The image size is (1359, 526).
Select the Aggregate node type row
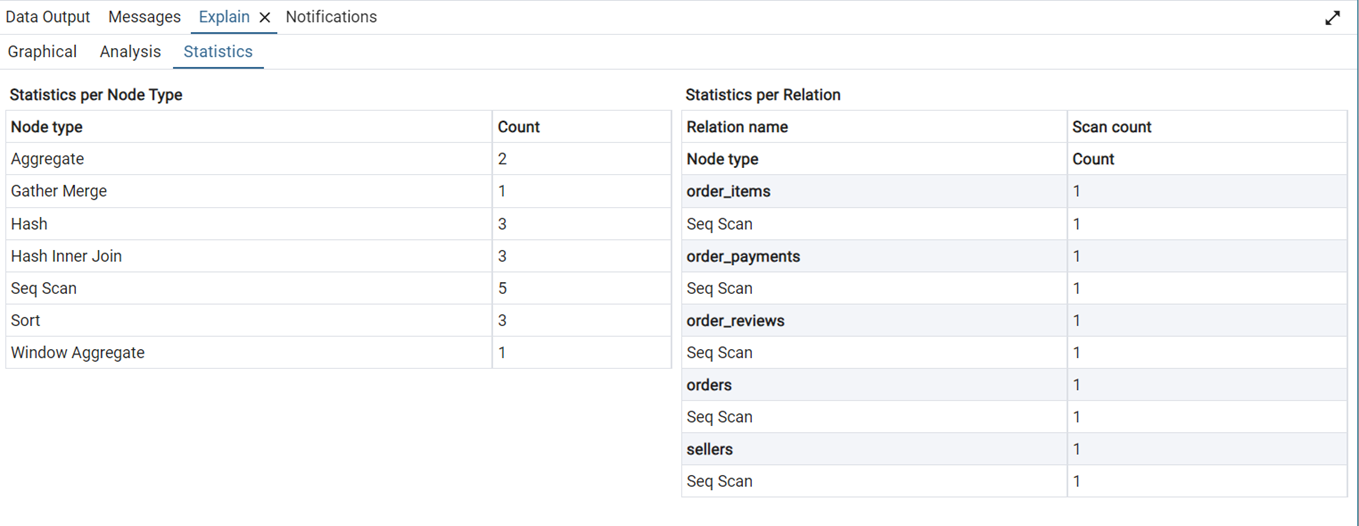tap(47, 159)
